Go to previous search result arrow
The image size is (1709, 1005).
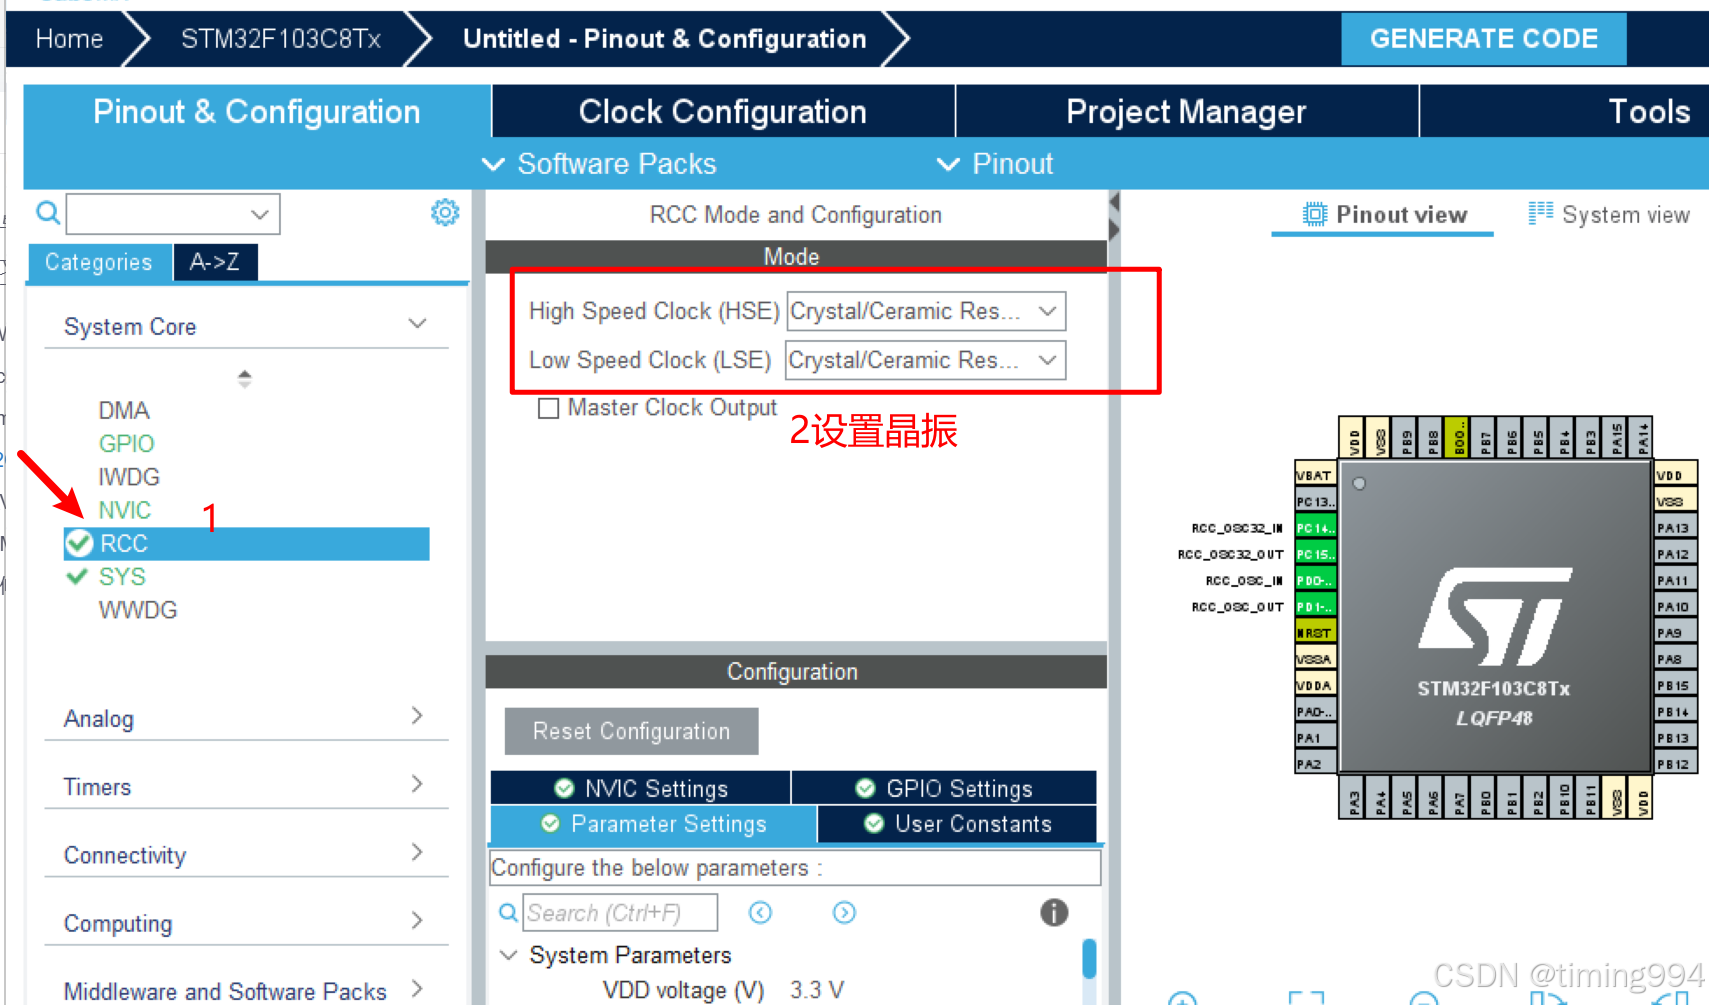pos(761,912)
